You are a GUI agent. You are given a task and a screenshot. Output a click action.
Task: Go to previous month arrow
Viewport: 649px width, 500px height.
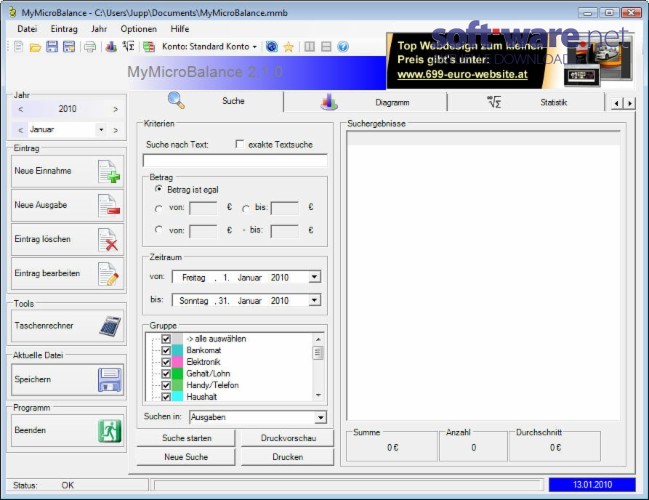(x=20, y=130)
